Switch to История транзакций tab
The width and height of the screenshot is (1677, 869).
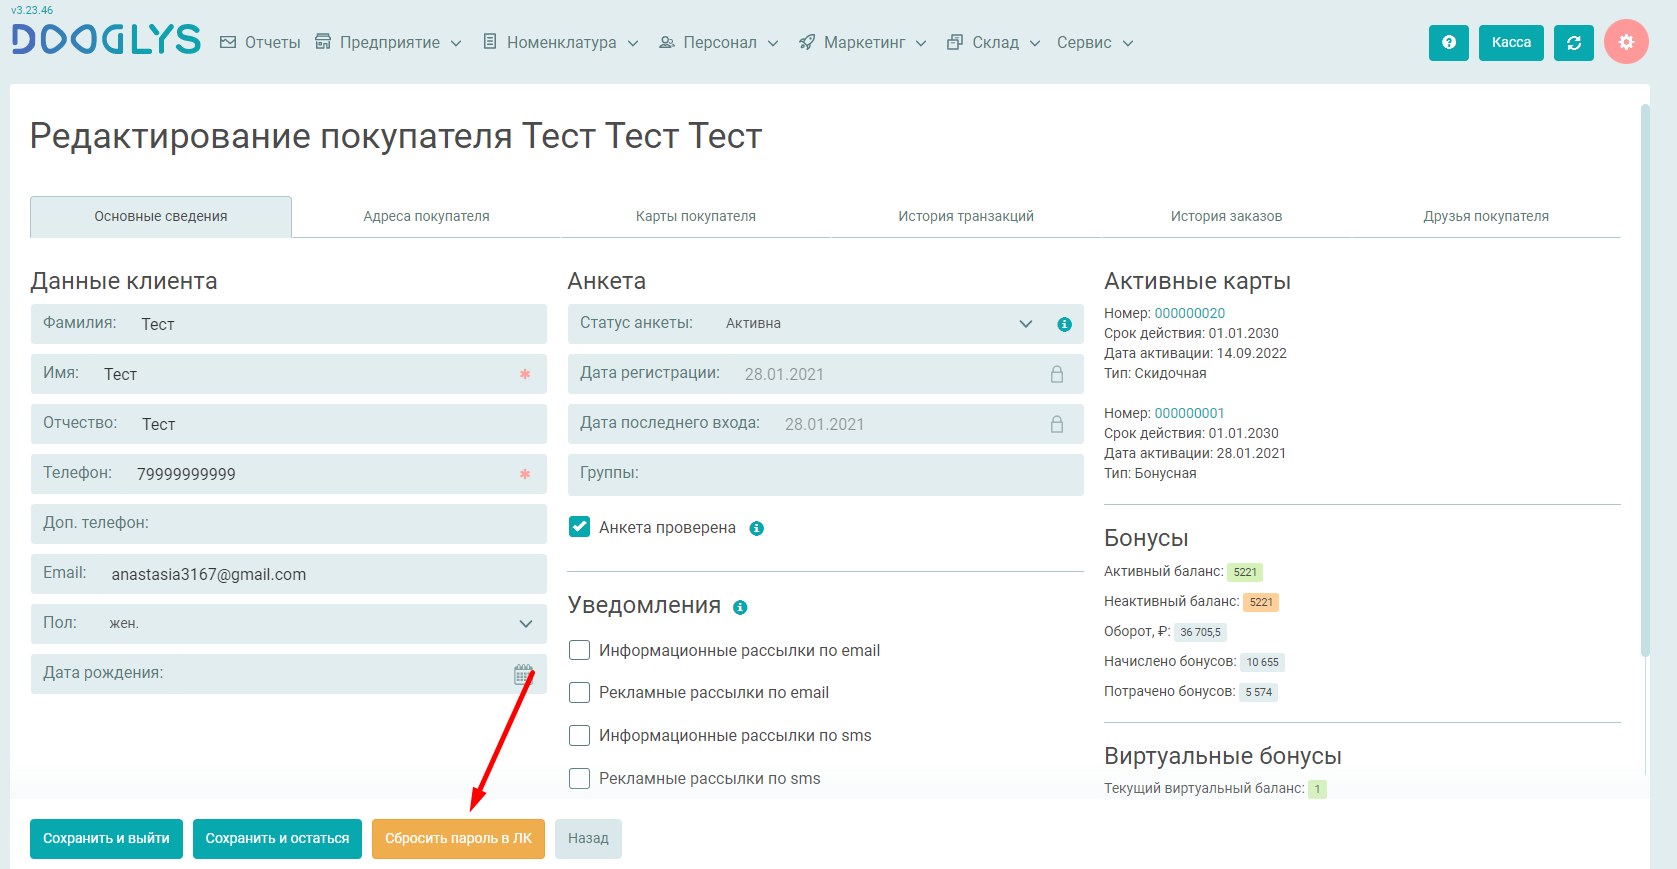[x=966, y=216]
